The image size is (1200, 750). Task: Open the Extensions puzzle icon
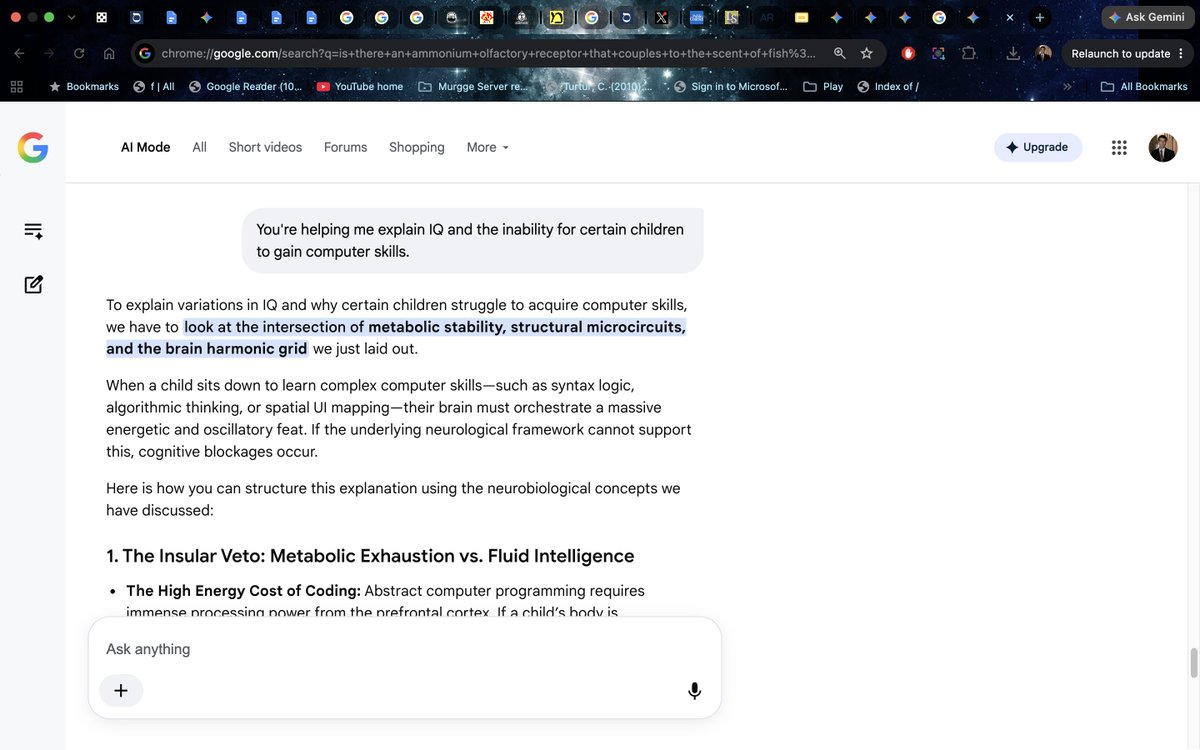(968, 53)
